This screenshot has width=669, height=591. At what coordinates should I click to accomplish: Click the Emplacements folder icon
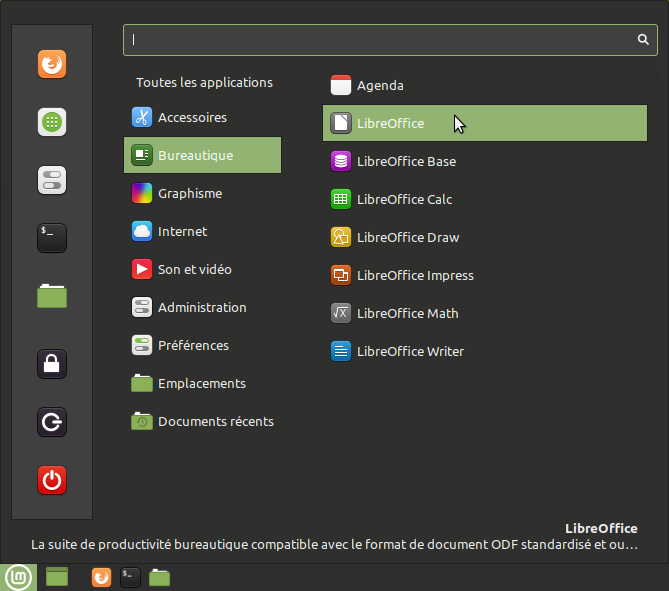pyautogui.click(x=142, y=383)
